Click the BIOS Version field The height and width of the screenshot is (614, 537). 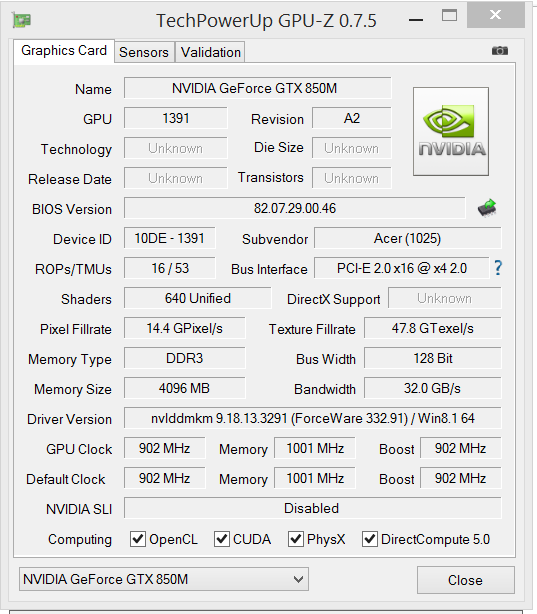pyautogui.click(x=295, y=208)
